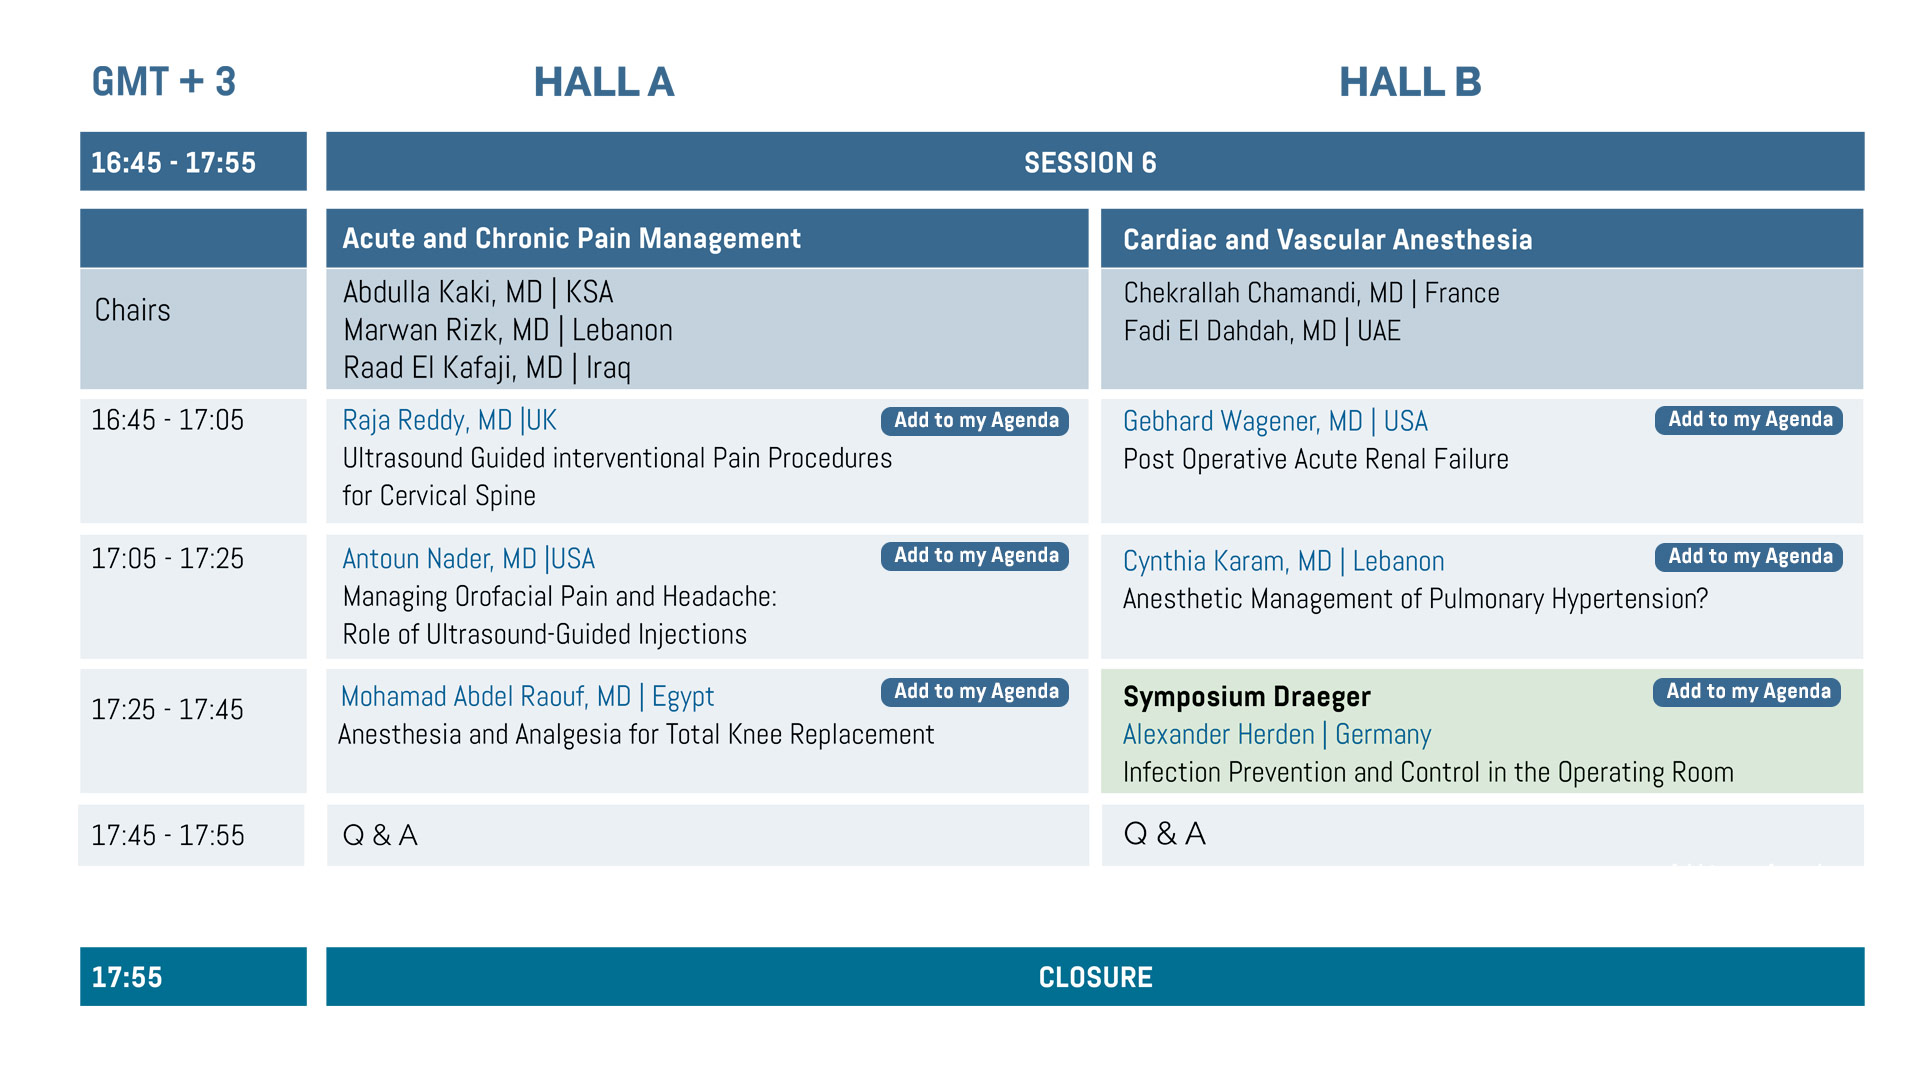Select the CLOSURE bar
The image size is (1920, 1089).
[x=1095, y=977]
